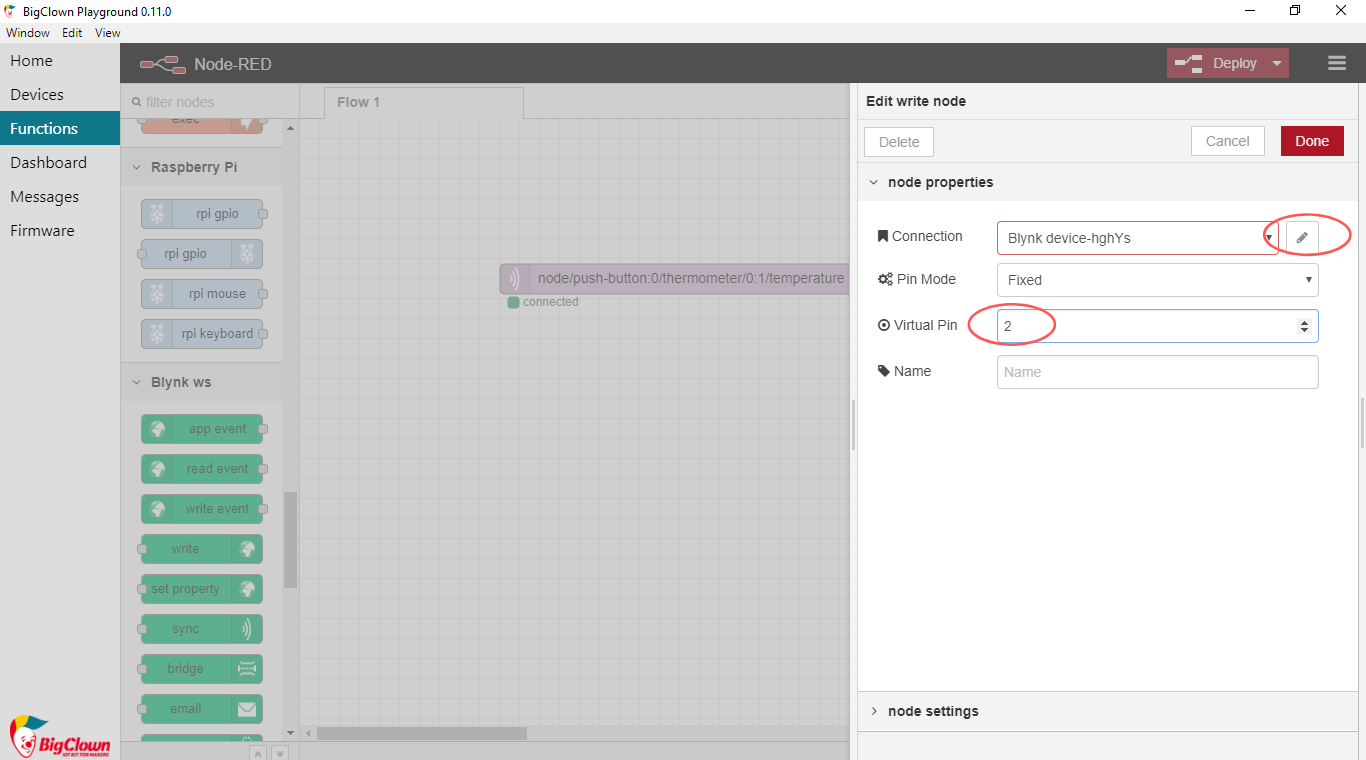Choose the Blynk bridge node

202,669
